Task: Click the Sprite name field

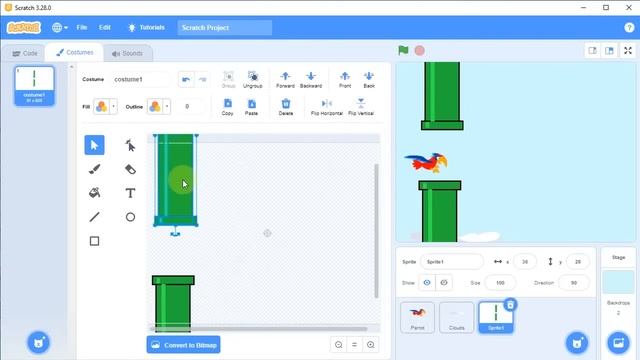Action: click(452, 262)
